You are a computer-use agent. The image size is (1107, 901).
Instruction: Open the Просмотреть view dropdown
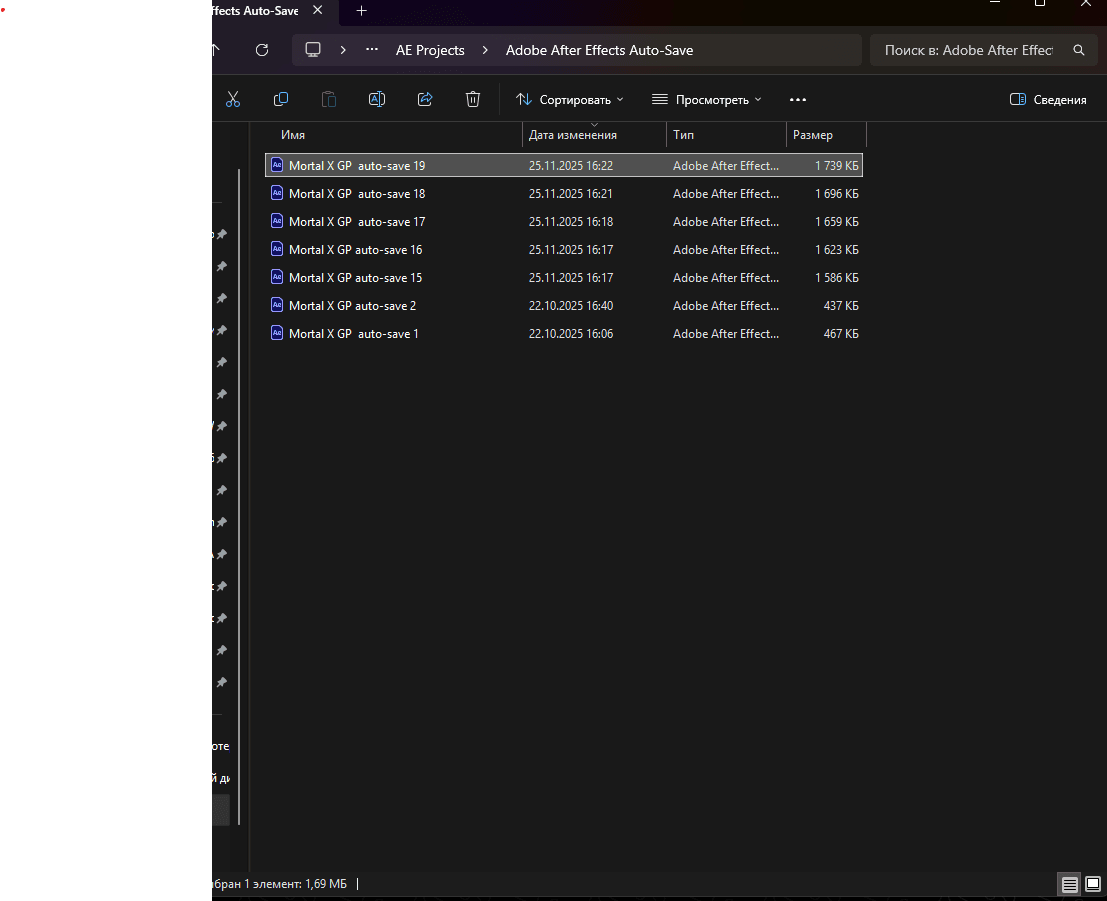(x=706, y=99)
